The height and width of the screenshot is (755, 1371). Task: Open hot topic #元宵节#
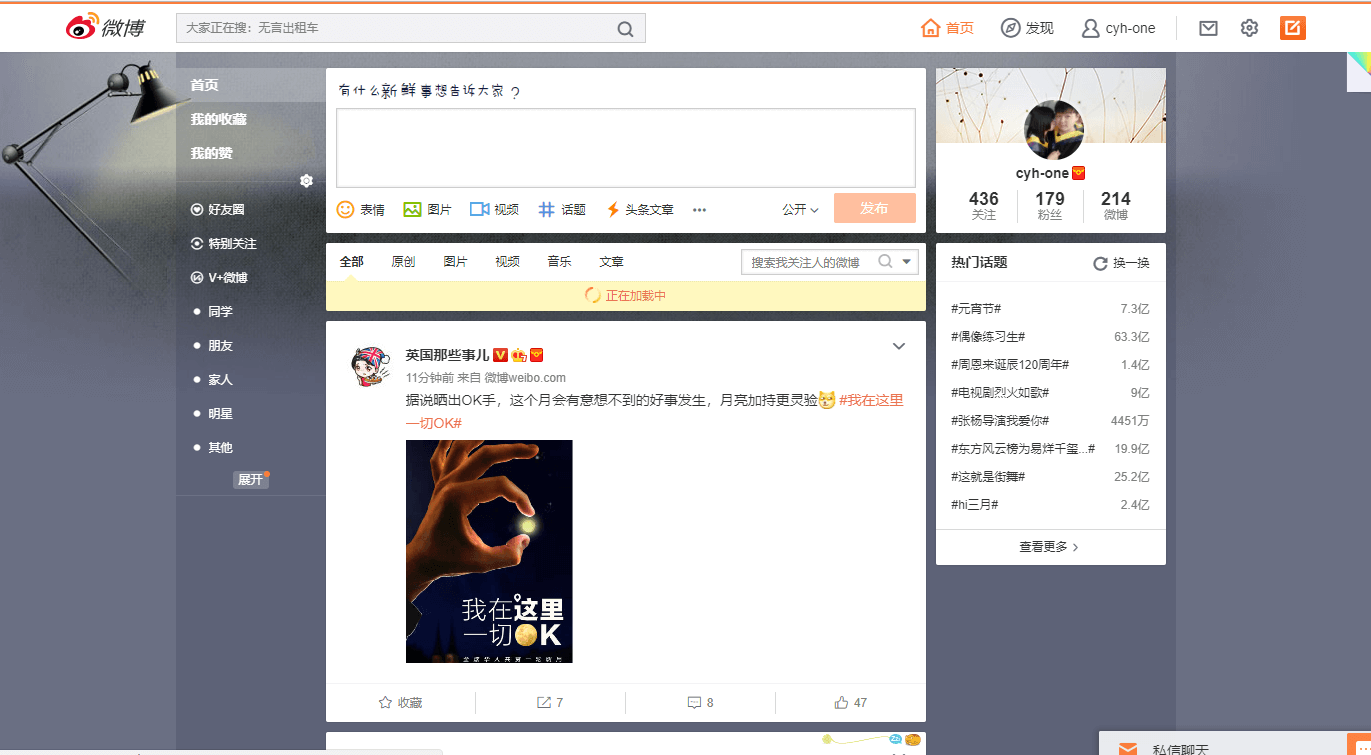[976, 309]
